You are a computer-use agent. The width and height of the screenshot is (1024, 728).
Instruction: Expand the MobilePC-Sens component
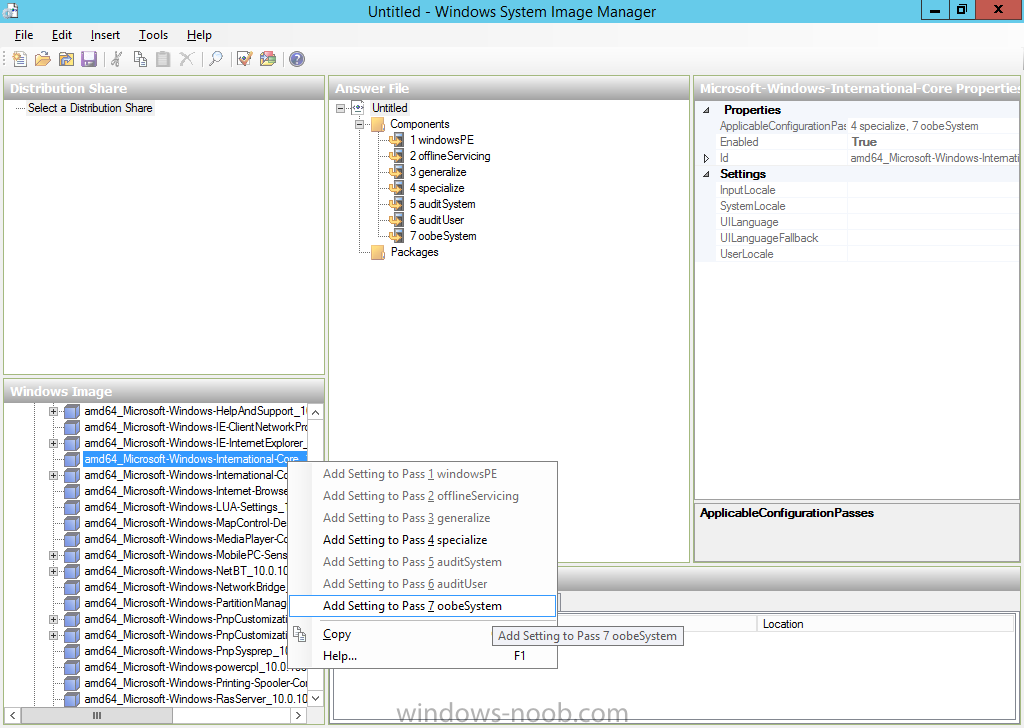click(54, 556)
